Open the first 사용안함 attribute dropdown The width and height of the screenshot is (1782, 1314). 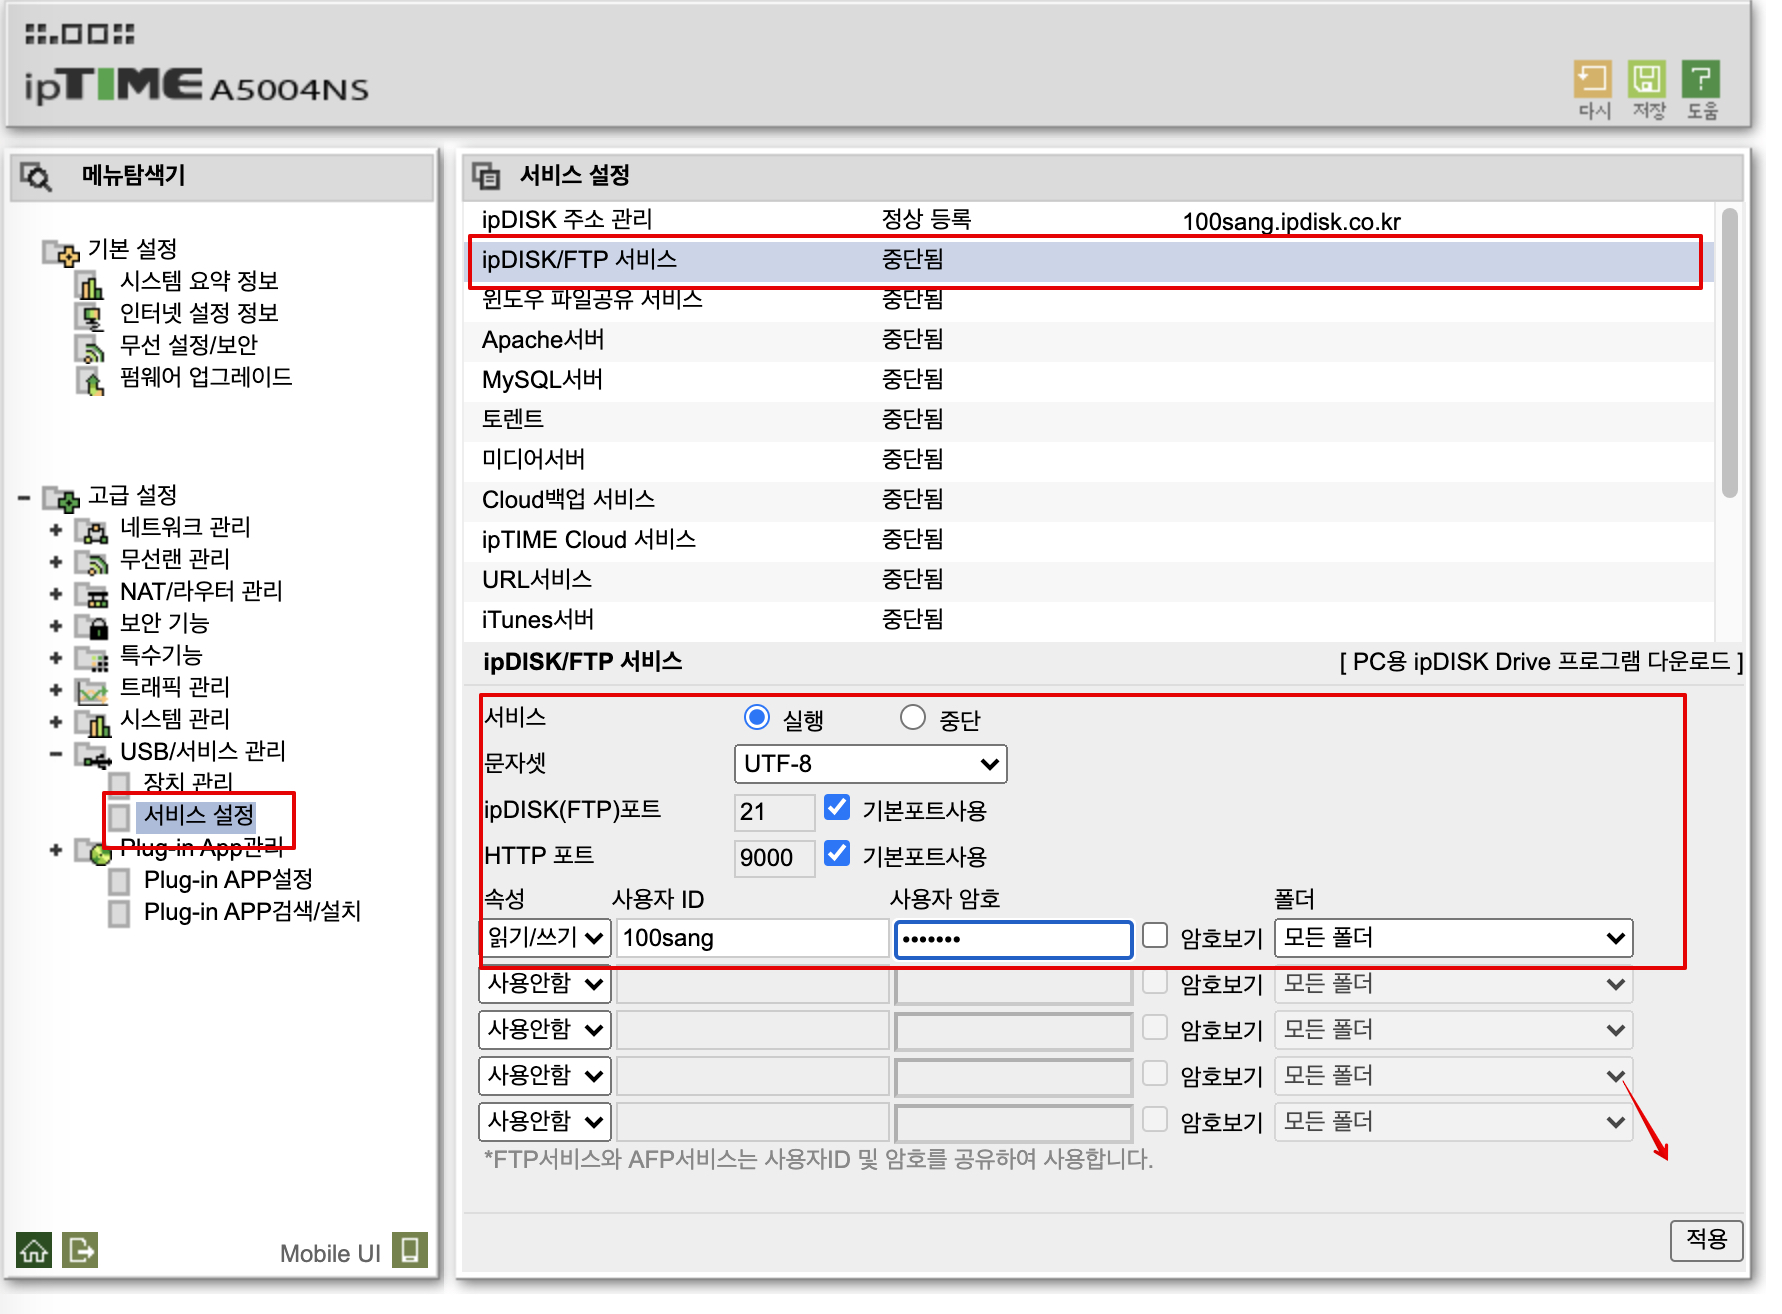(x=545, y=984)
